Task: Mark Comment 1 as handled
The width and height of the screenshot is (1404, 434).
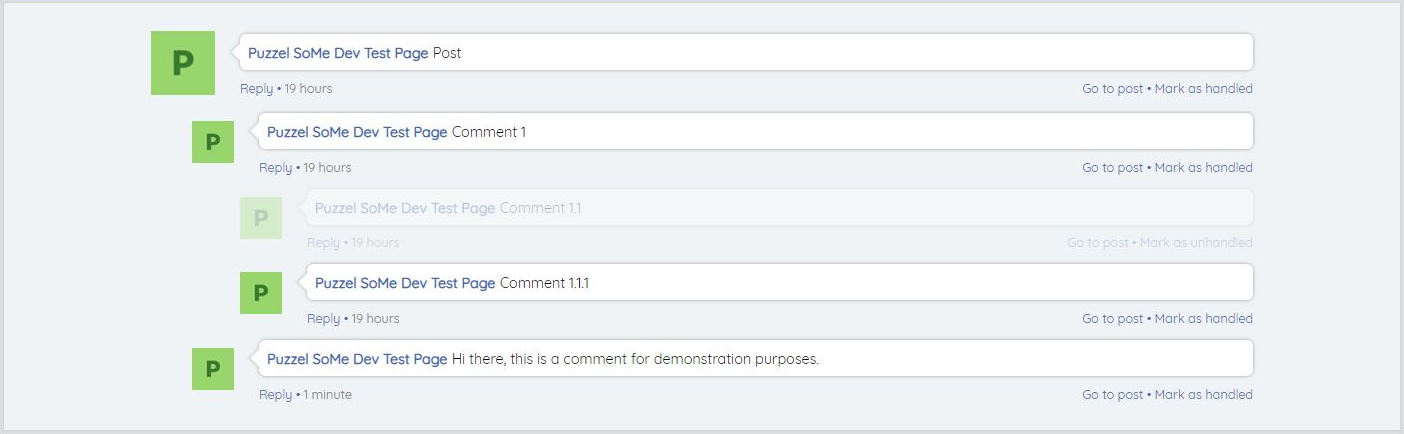Action: (1203, 168)
